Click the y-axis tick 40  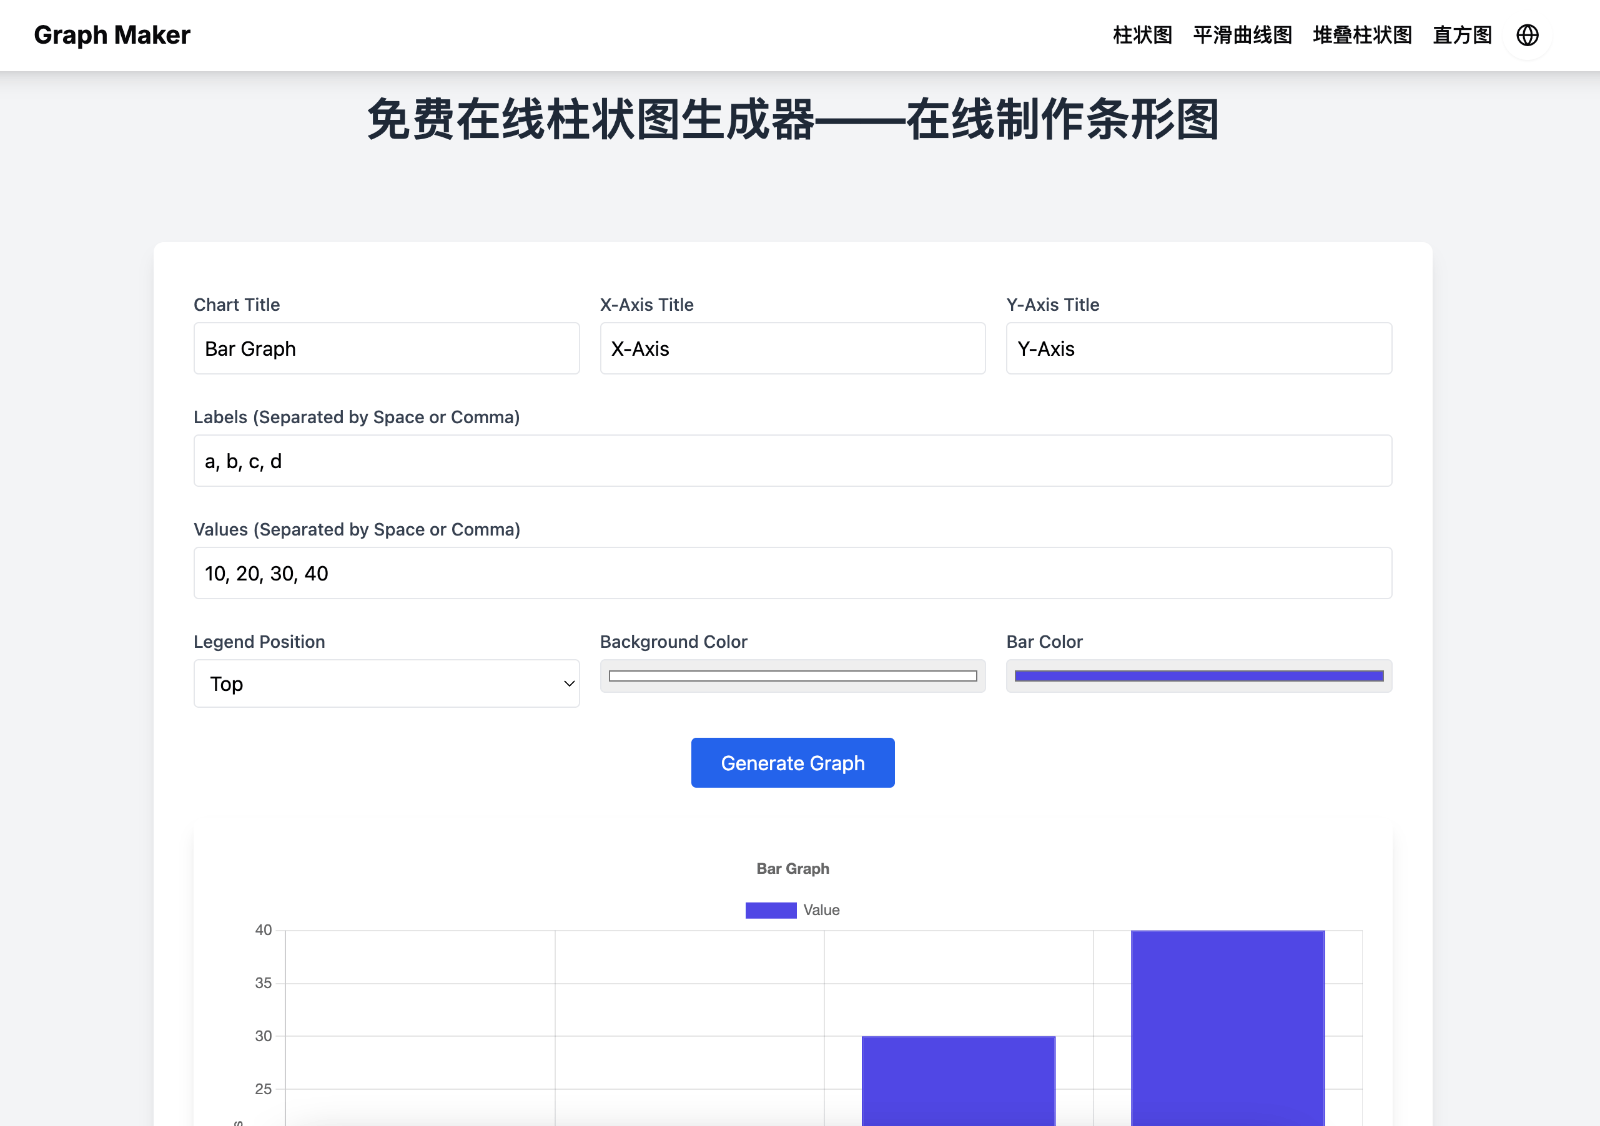point(263,930)
